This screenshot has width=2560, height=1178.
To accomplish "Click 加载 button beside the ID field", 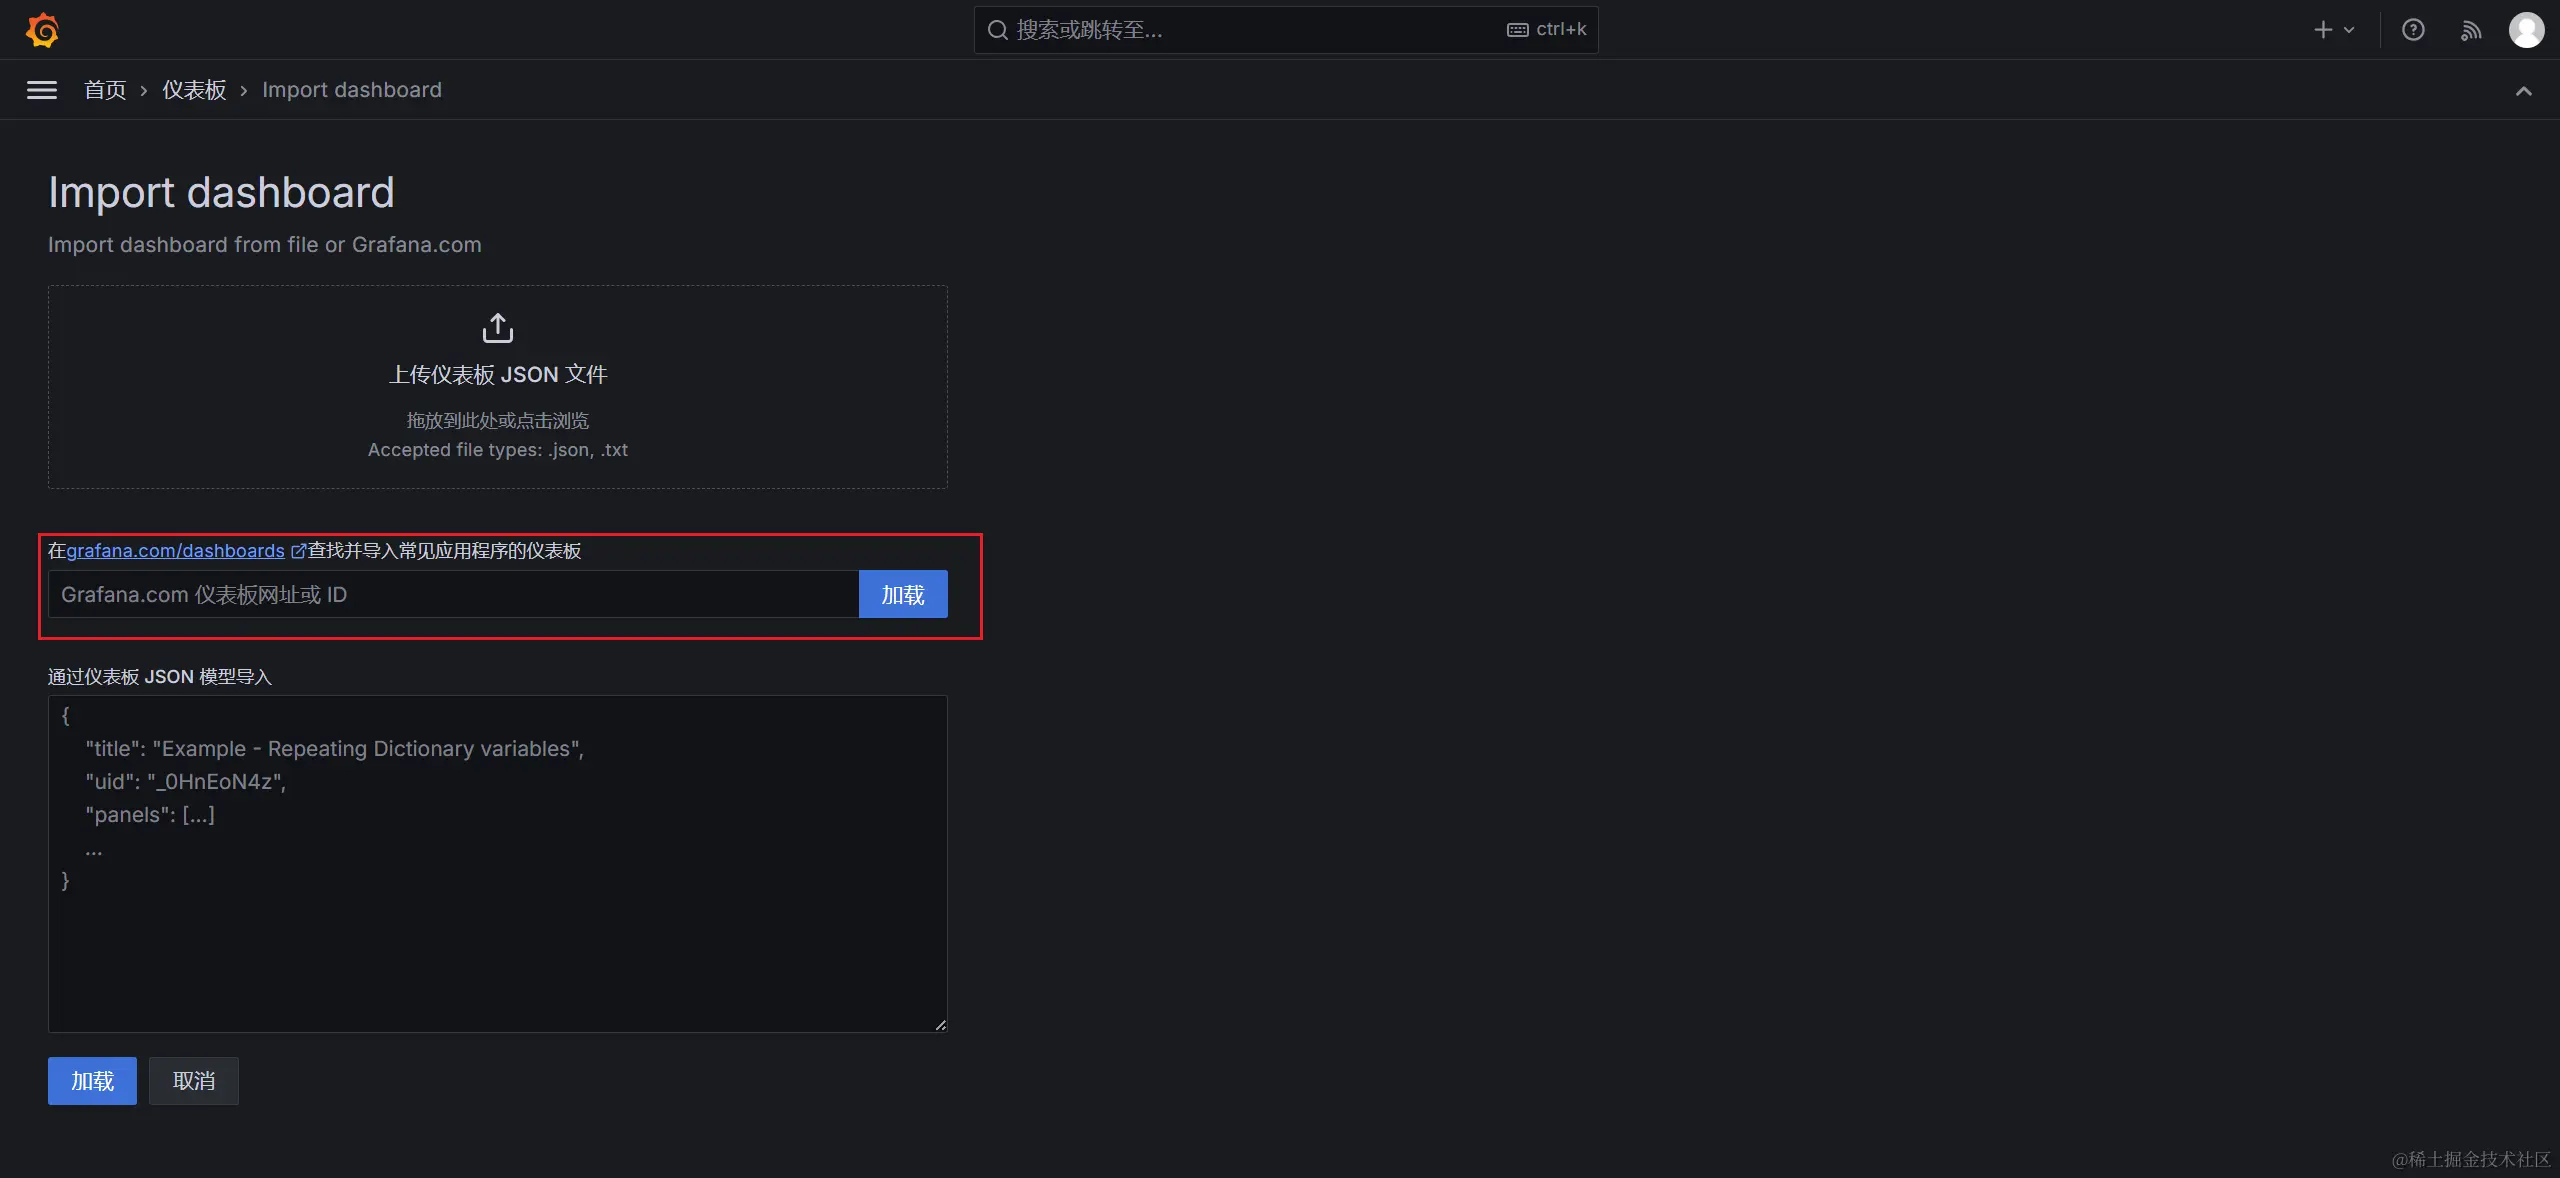I will pos(902,595).
